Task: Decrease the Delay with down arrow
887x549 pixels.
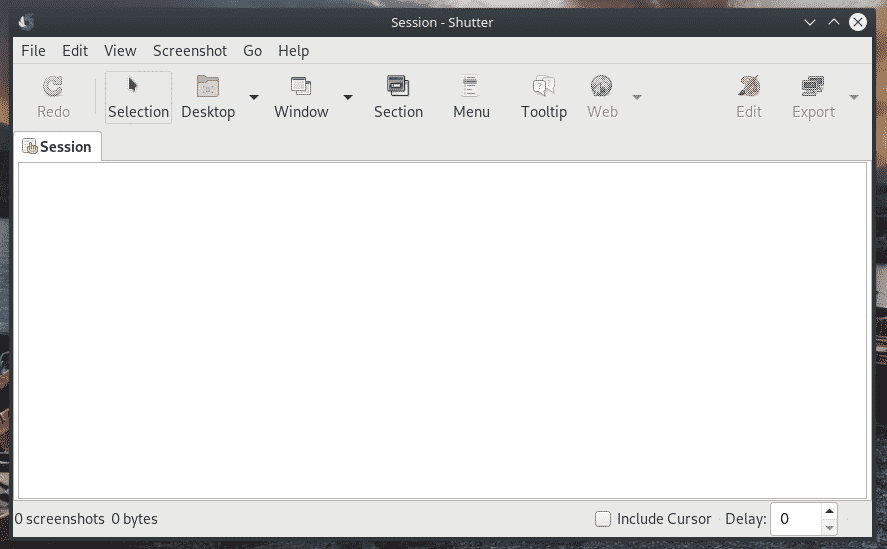Action: [x=829, y=527]
